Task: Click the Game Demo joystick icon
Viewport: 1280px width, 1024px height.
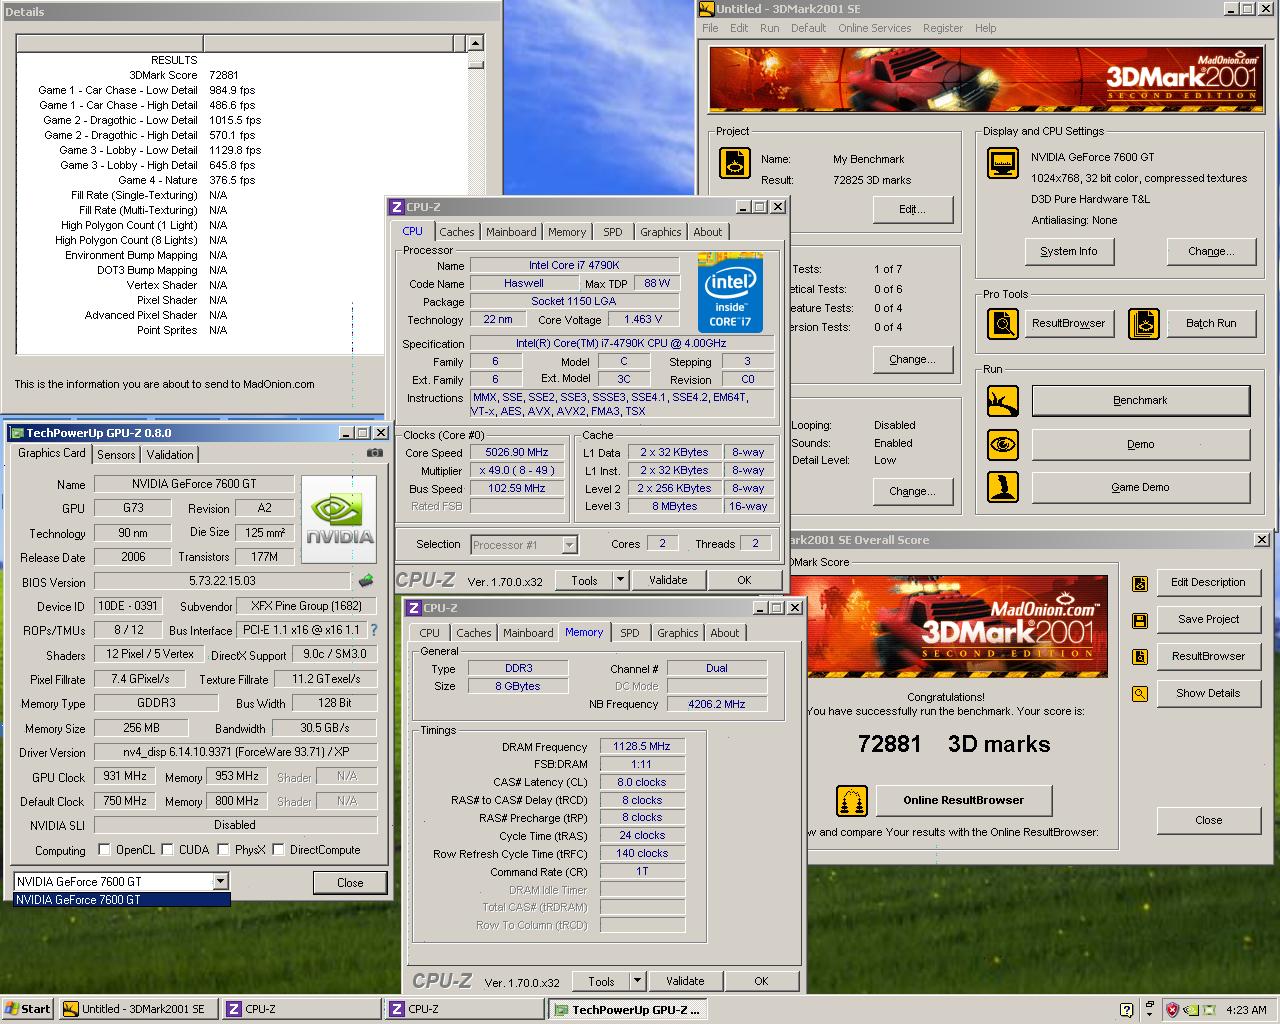Action: coord(1003,487)
